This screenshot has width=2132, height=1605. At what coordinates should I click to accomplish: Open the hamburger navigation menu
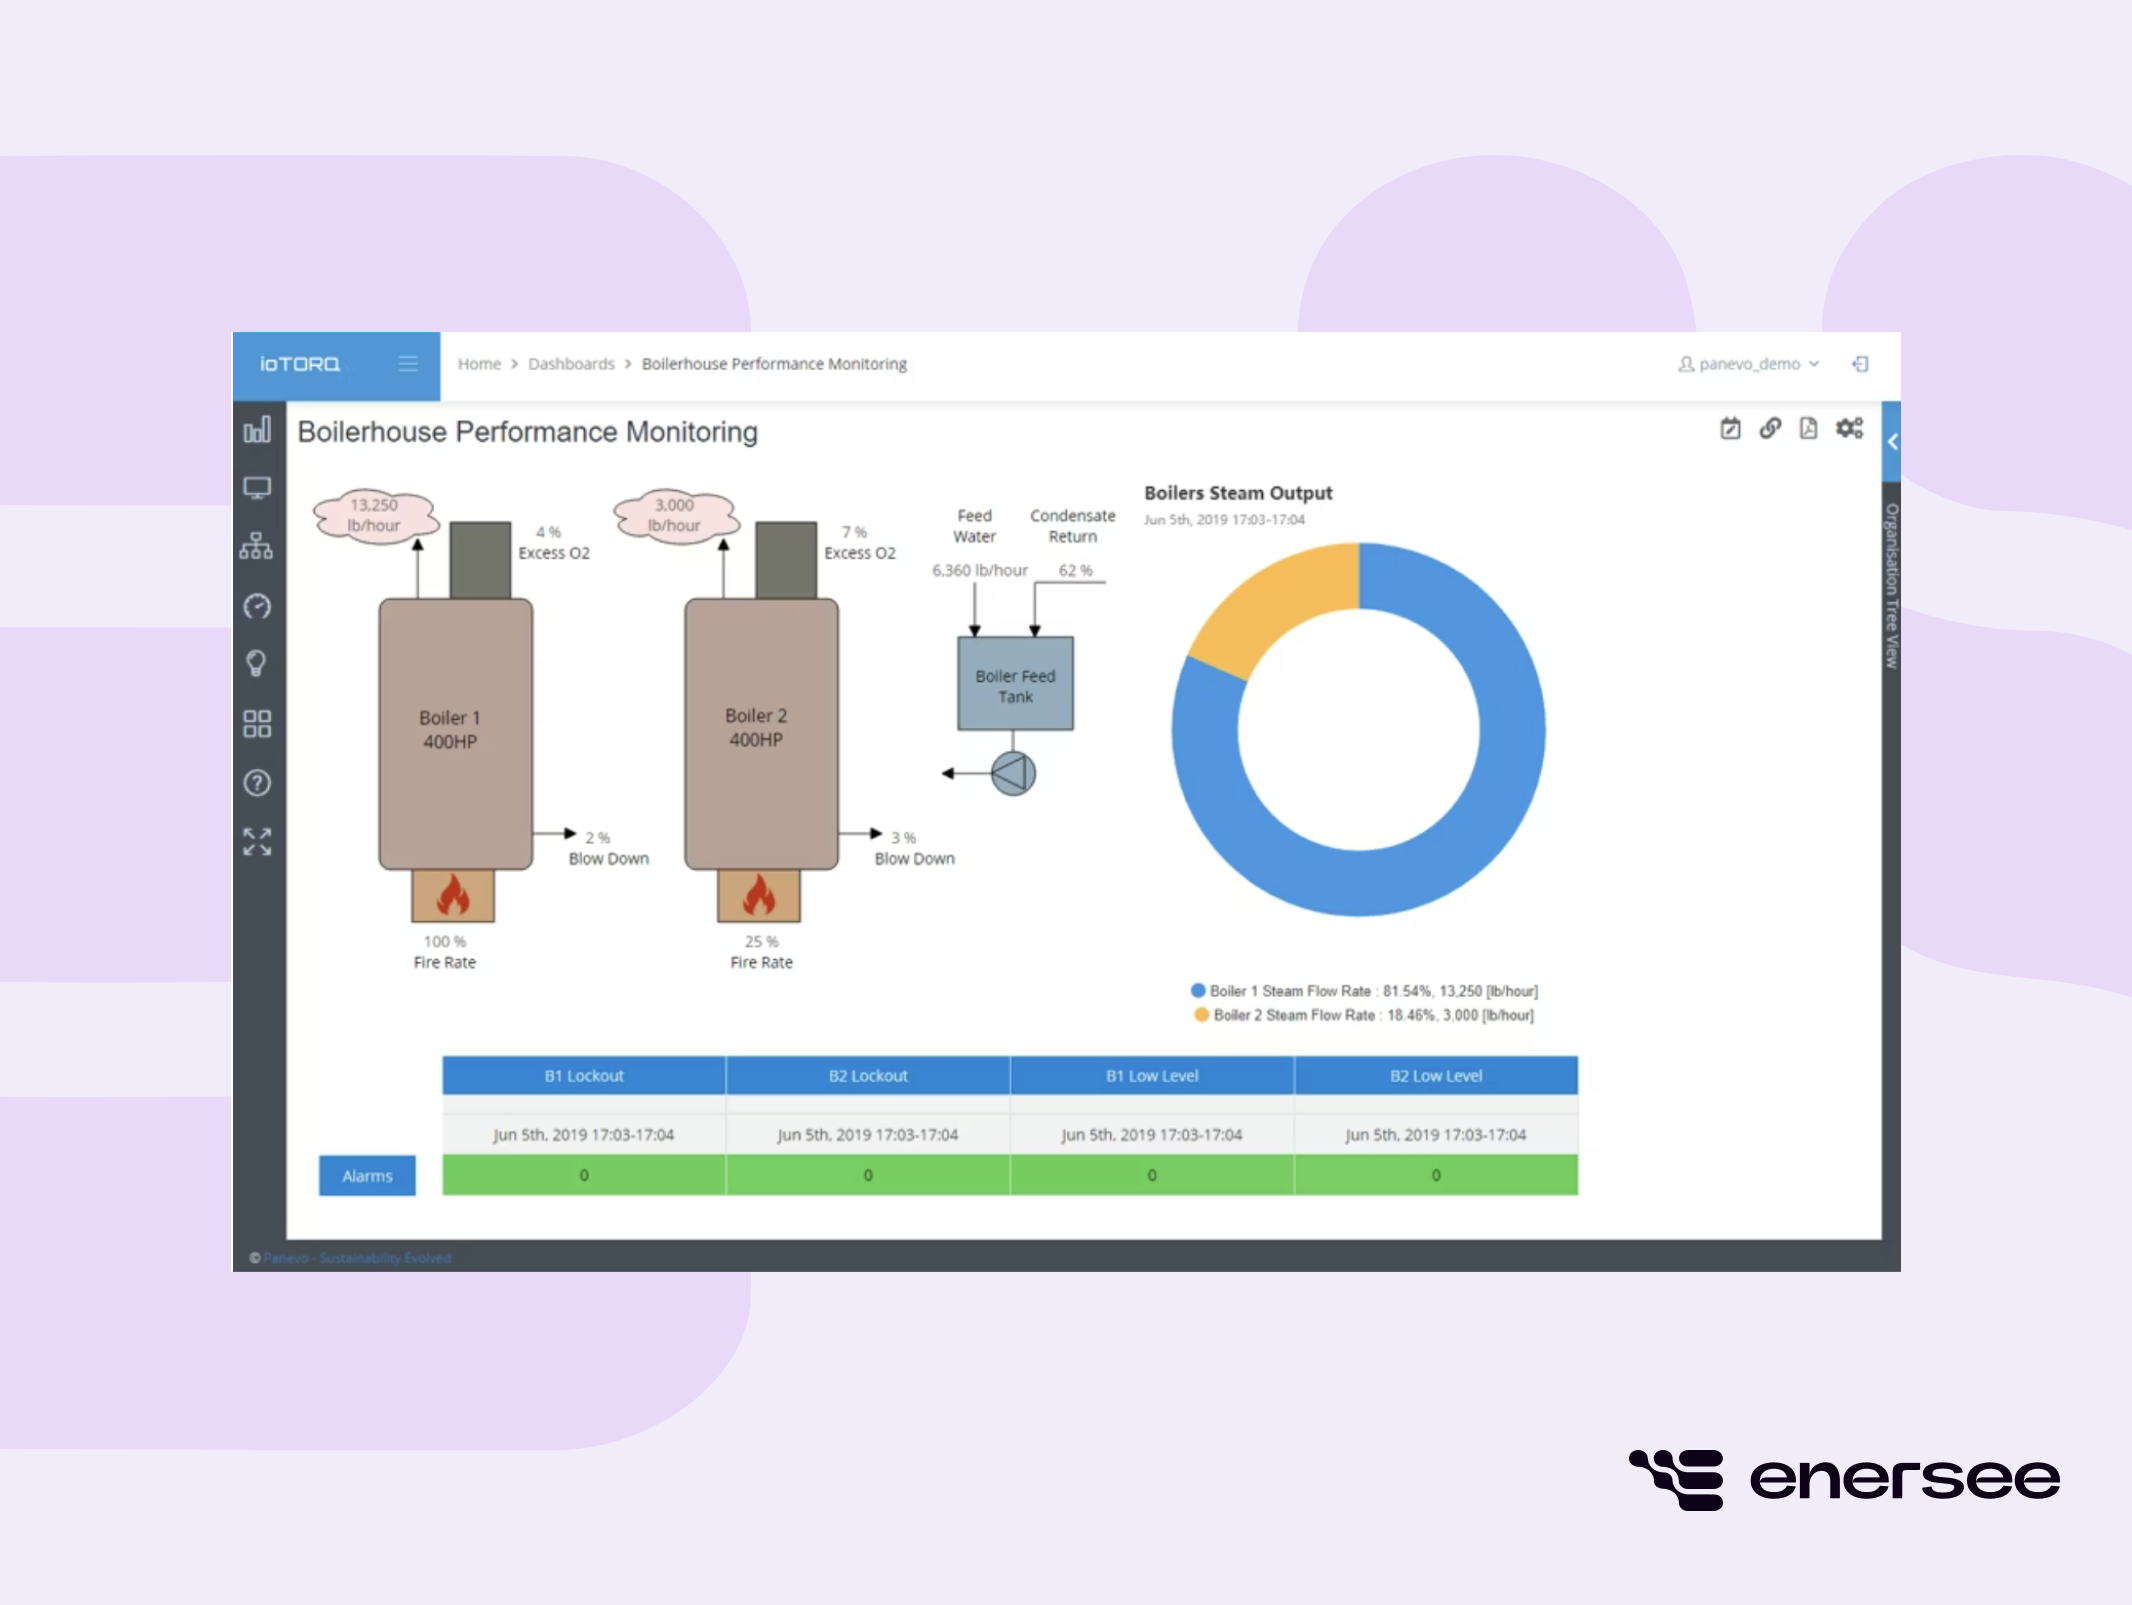(x=408, y=364)
